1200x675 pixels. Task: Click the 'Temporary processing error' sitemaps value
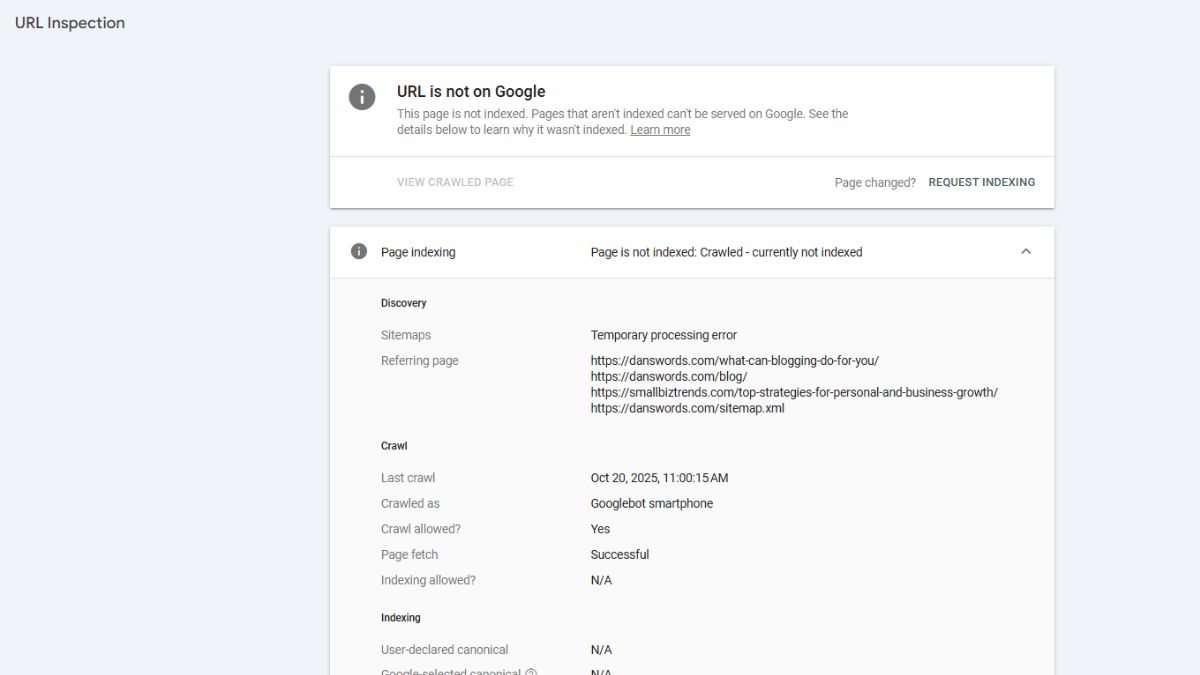coord(663,335)
